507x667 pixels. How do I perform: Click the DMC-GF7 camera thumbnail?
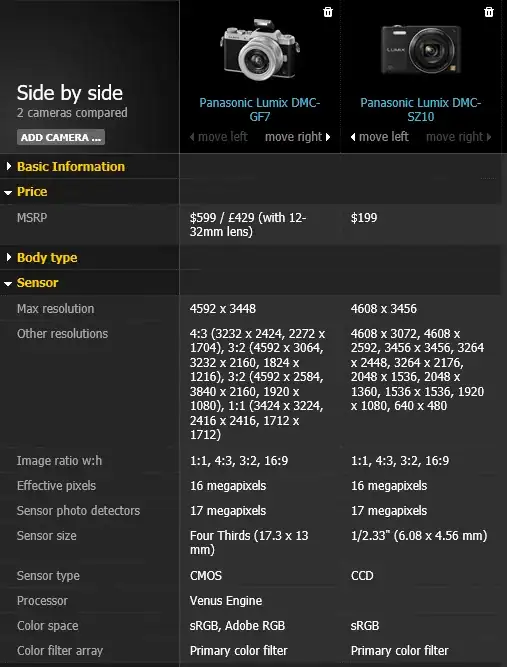point(260,49)
